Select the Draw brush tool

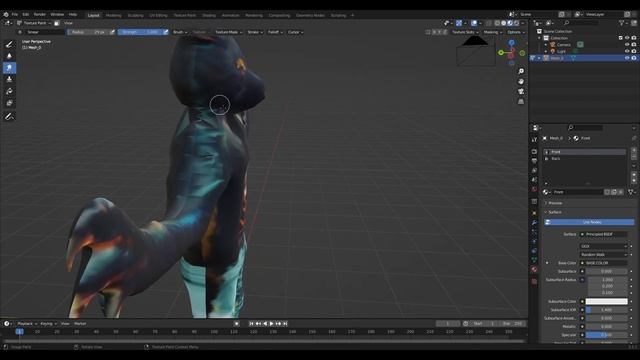(x=9, y=44)
